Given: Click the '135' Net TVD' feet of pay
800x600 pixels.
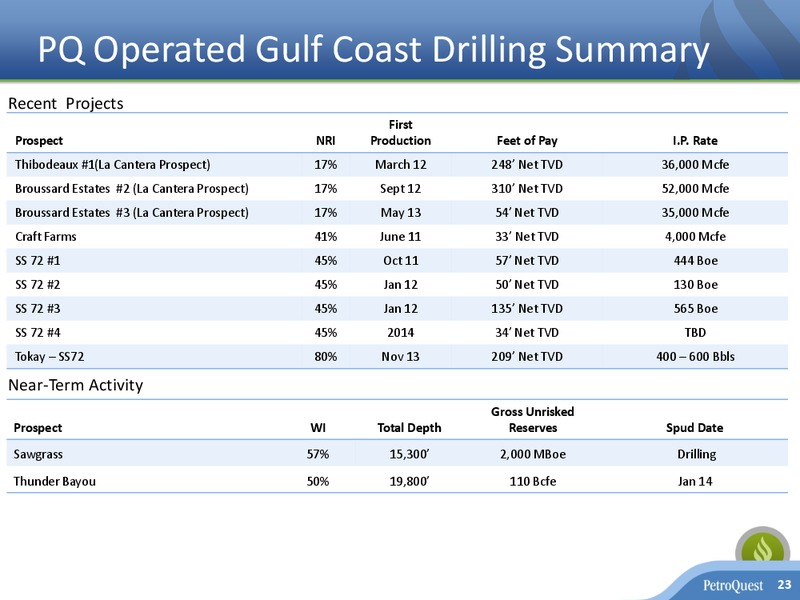Looking at the screenshot, I should [x=527, y=309].
